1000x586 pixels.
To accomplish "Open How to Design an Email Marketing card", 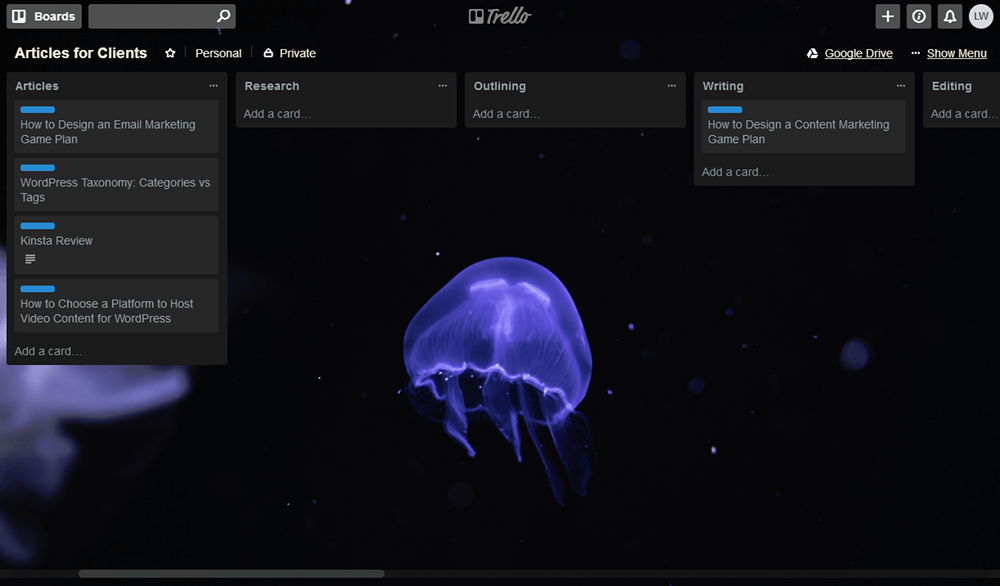I will (x=116, y=126).
